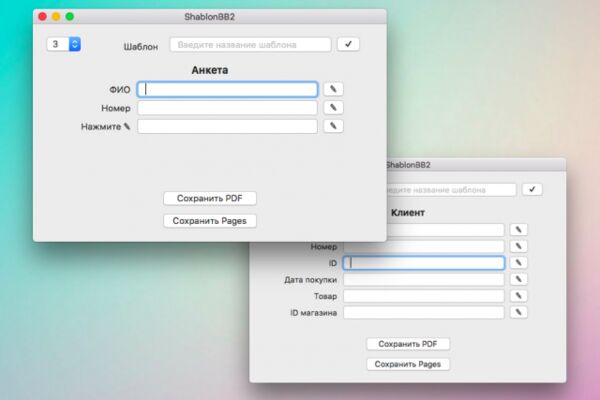Click the pencil icon beside front Номер field
Image resolution: width=600 pixels, height=400 pixels.
[333, 108]
